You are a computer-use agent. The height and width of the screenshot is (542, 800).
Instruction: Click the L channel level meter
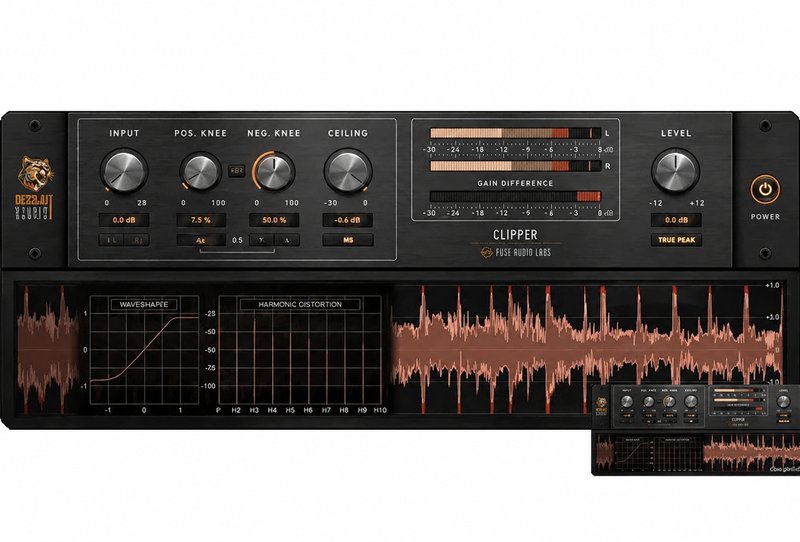515,133
